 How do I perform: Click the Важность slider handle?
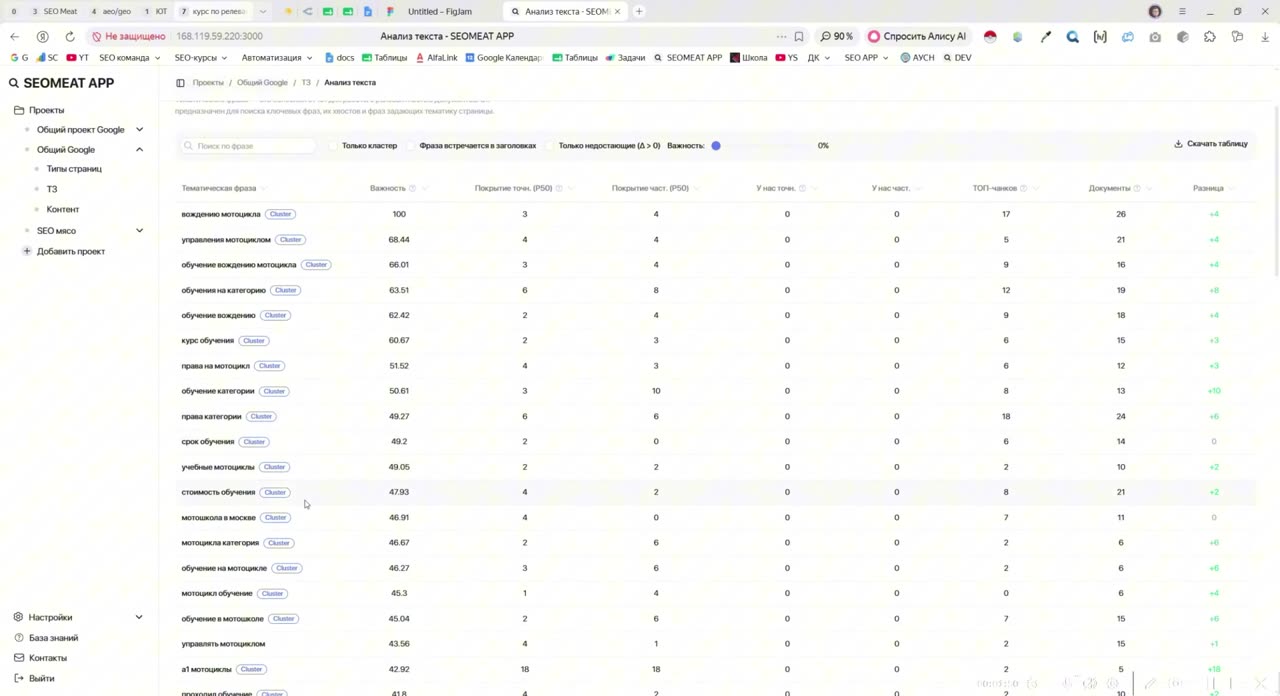(x=716, y=146)
